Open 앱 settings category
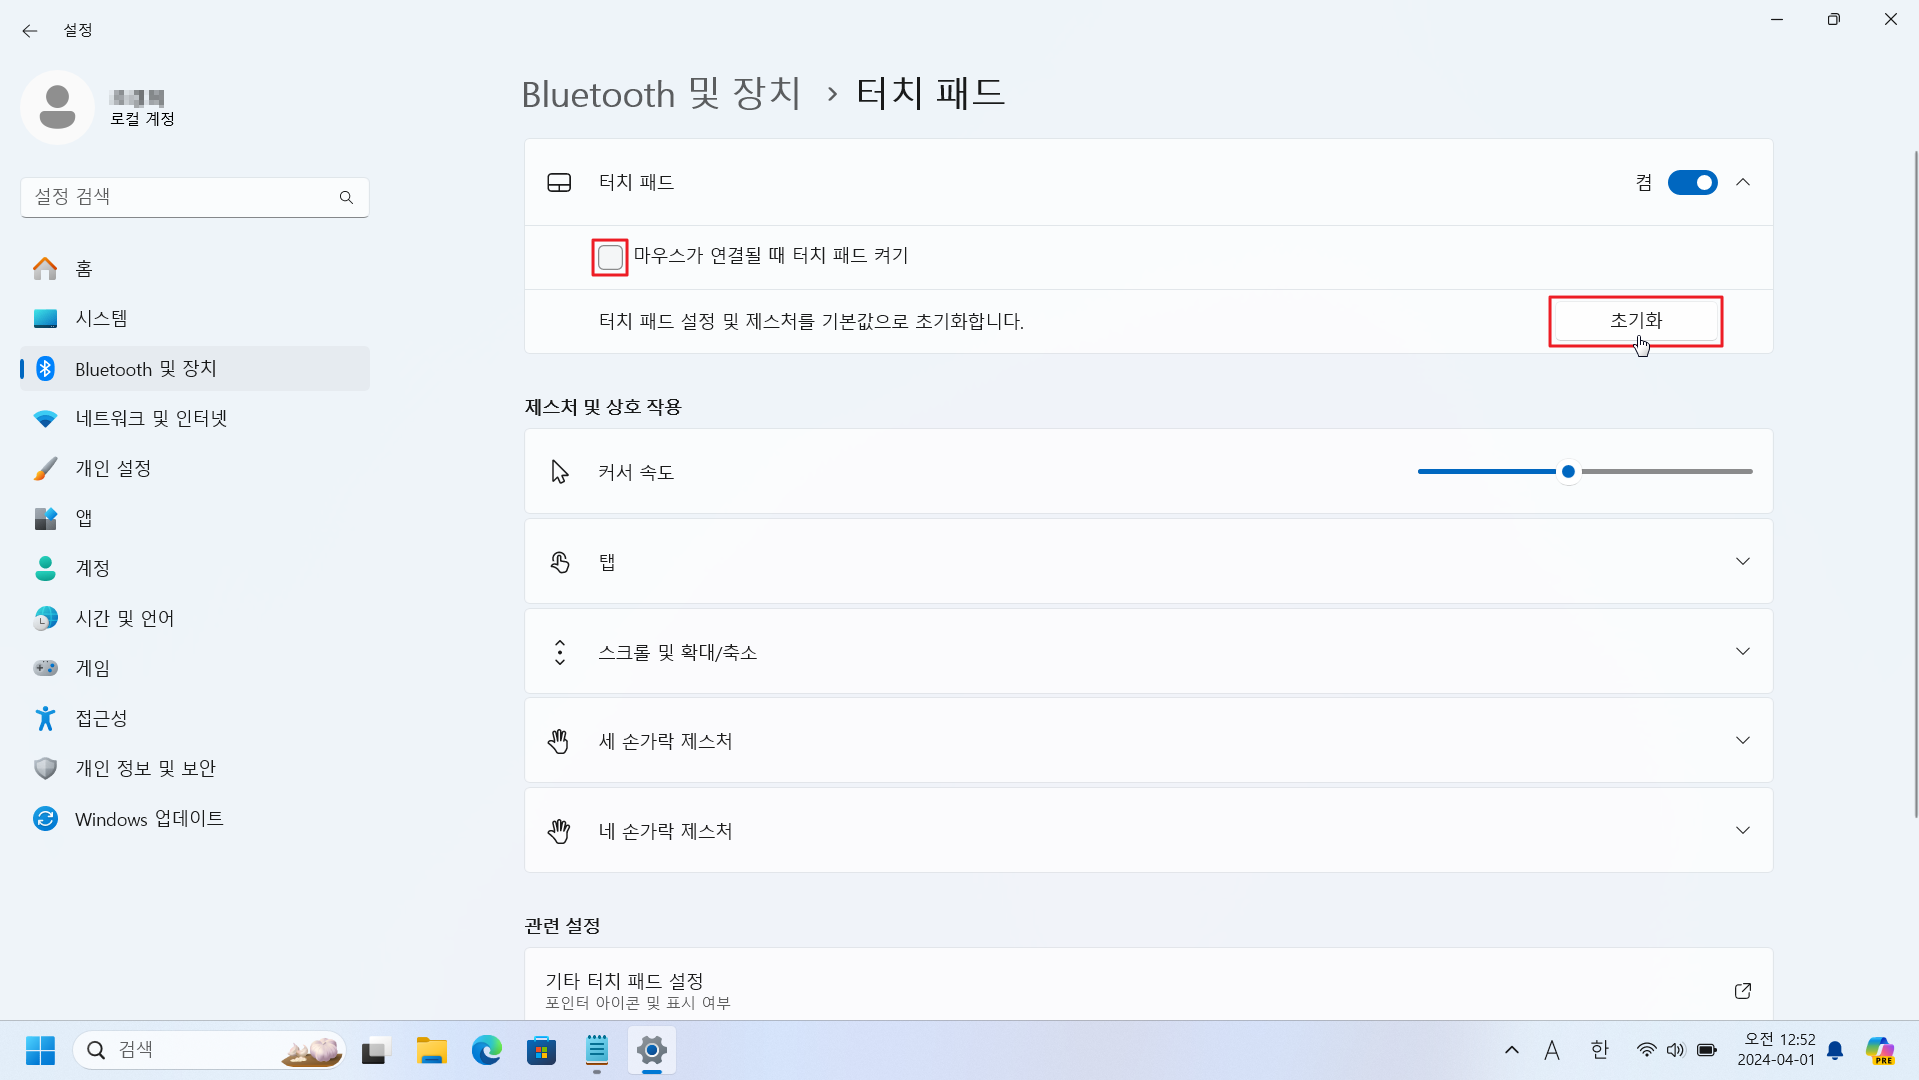 pos(195,519)
